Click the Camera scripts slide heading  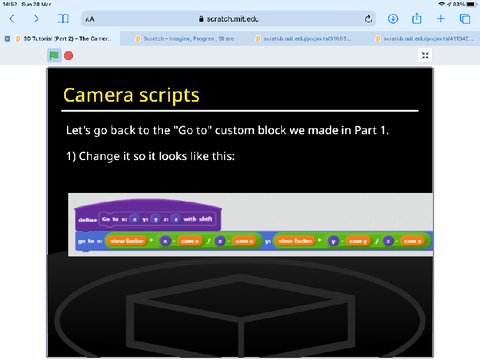pyautogui.click(x=131, y=95)
